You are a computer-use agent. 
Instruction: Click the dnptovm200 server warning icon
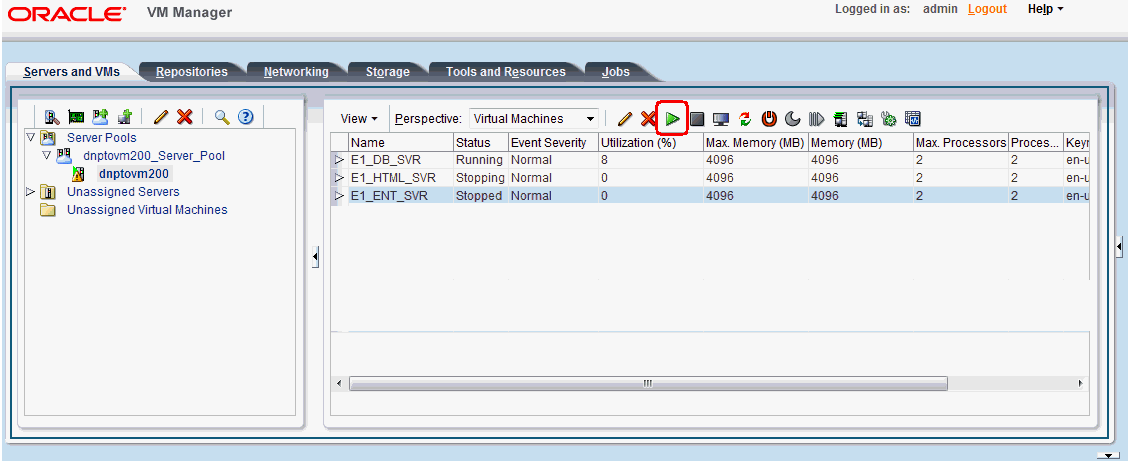(79, 173)
